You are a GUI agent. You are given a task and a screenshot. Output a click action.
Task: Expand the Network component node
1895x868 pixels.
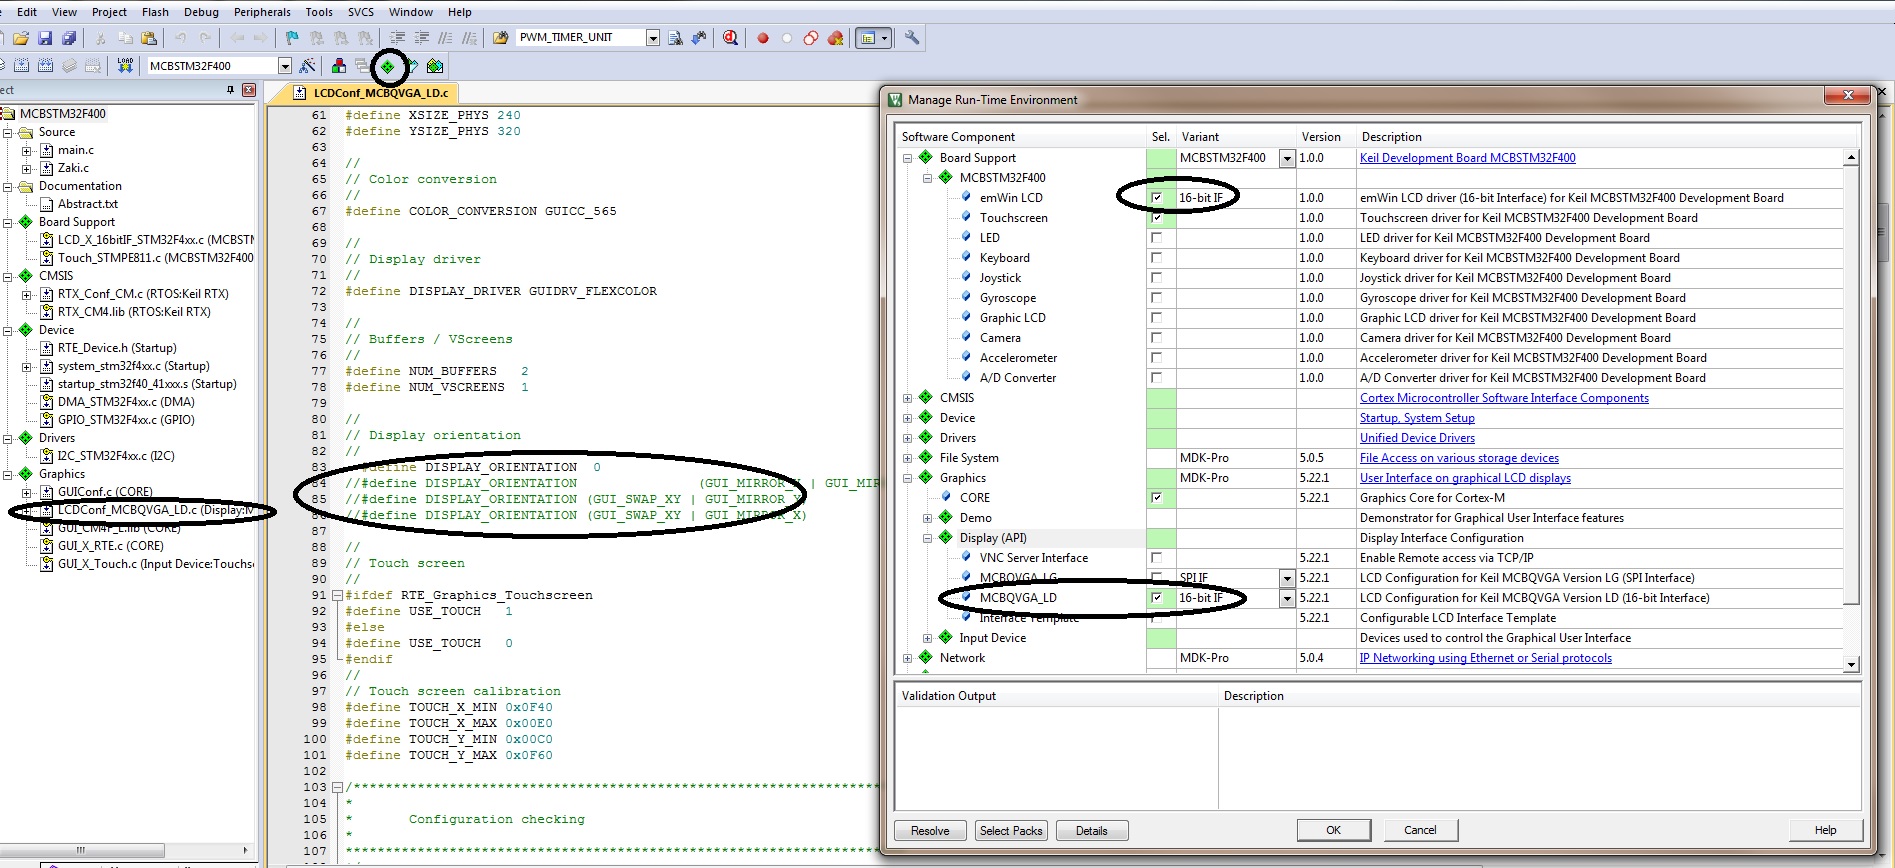tap(908, 658)
